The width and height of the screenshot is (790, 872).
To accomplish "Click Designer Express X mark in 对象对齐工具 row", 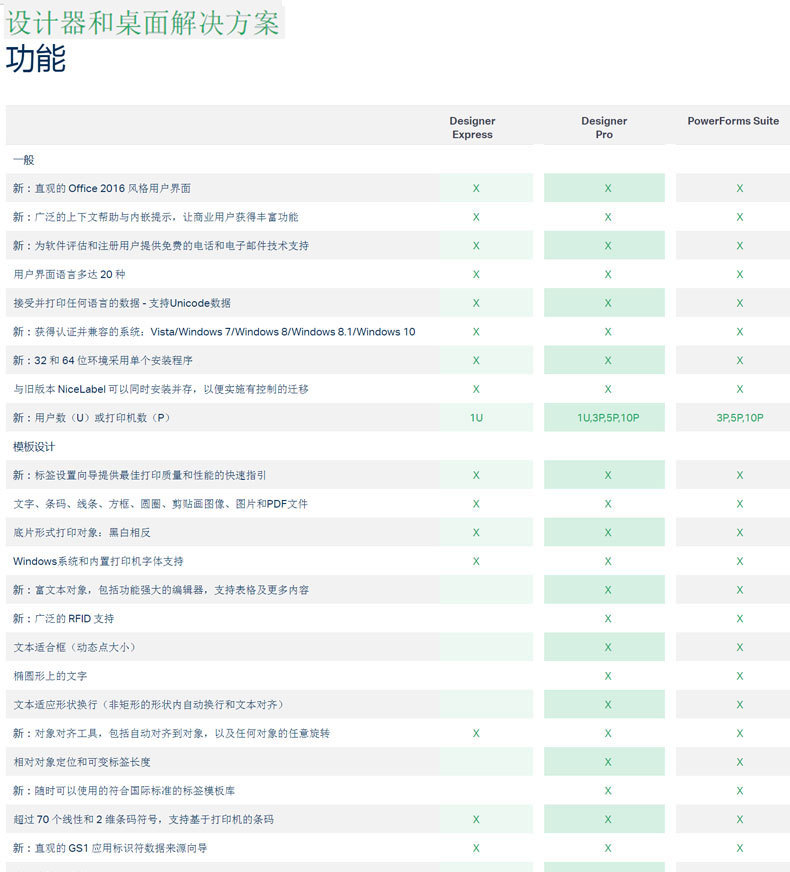I will tap(476, 734).
